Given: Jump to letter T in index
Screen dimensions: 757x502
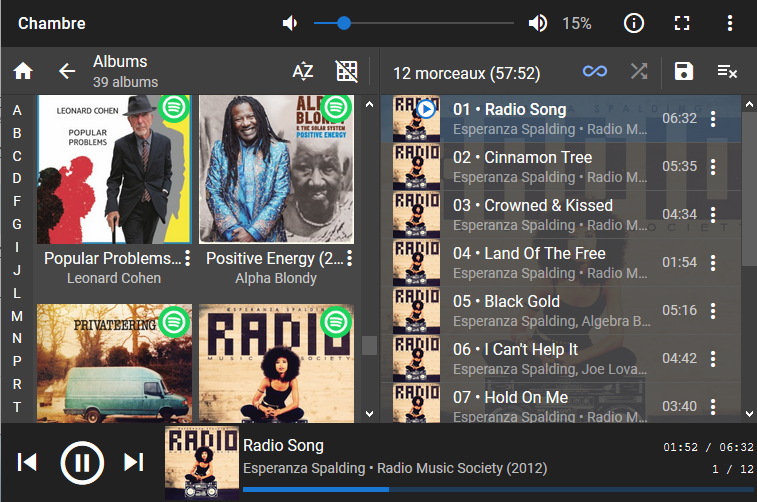Looking at the screenshot, I should click(17, 407).
